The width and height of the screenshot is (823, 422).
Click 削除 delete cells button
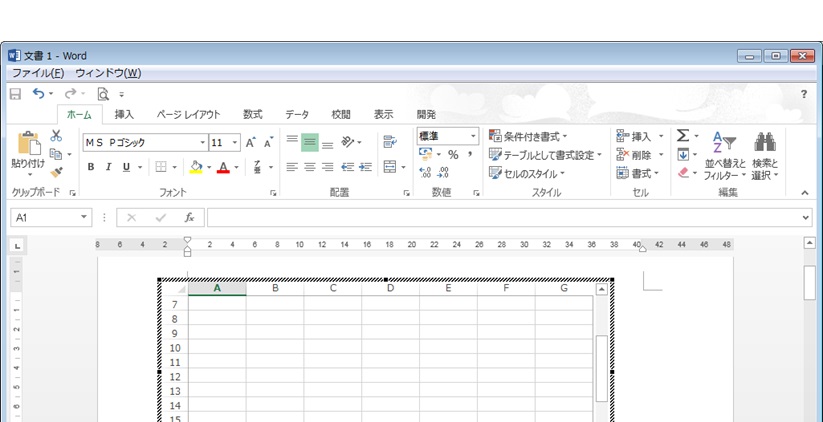click(x=634, y=155)
